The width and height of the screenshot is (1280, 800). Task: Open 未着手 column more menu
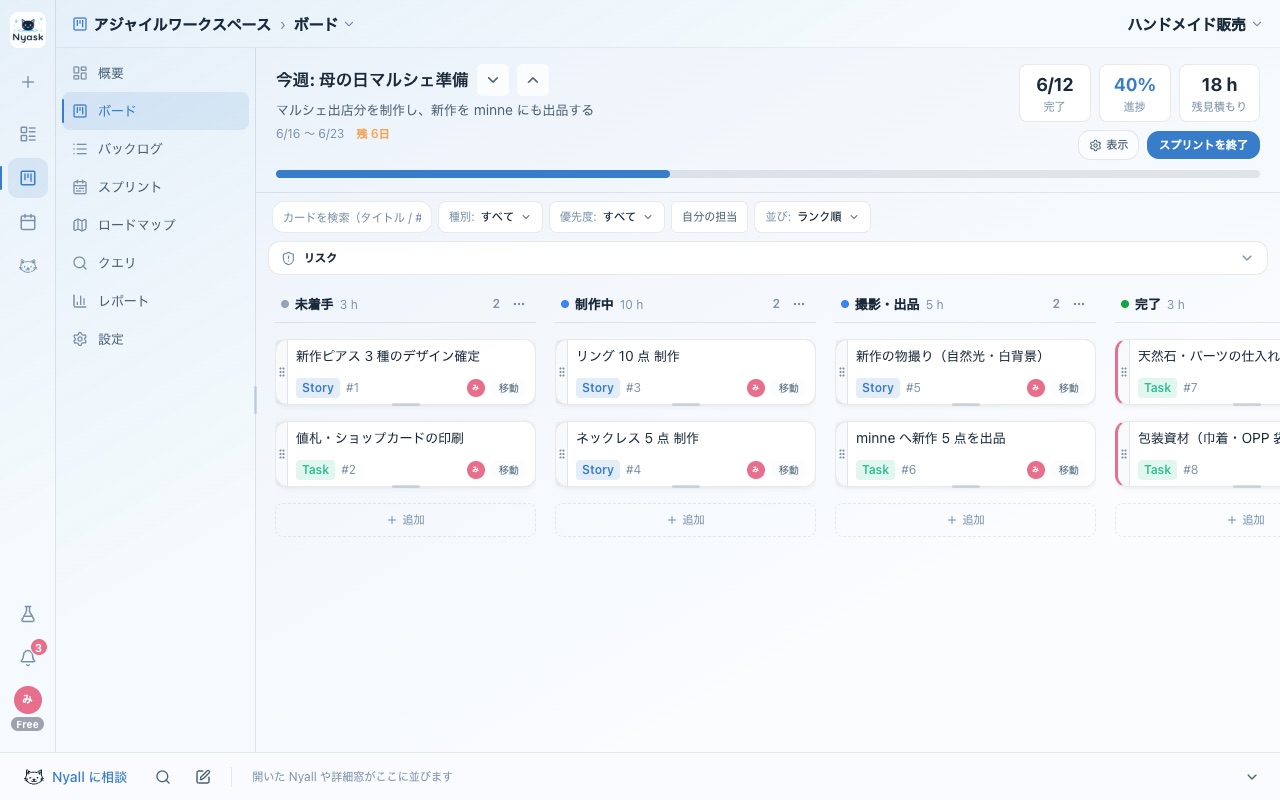coord(519,304)
